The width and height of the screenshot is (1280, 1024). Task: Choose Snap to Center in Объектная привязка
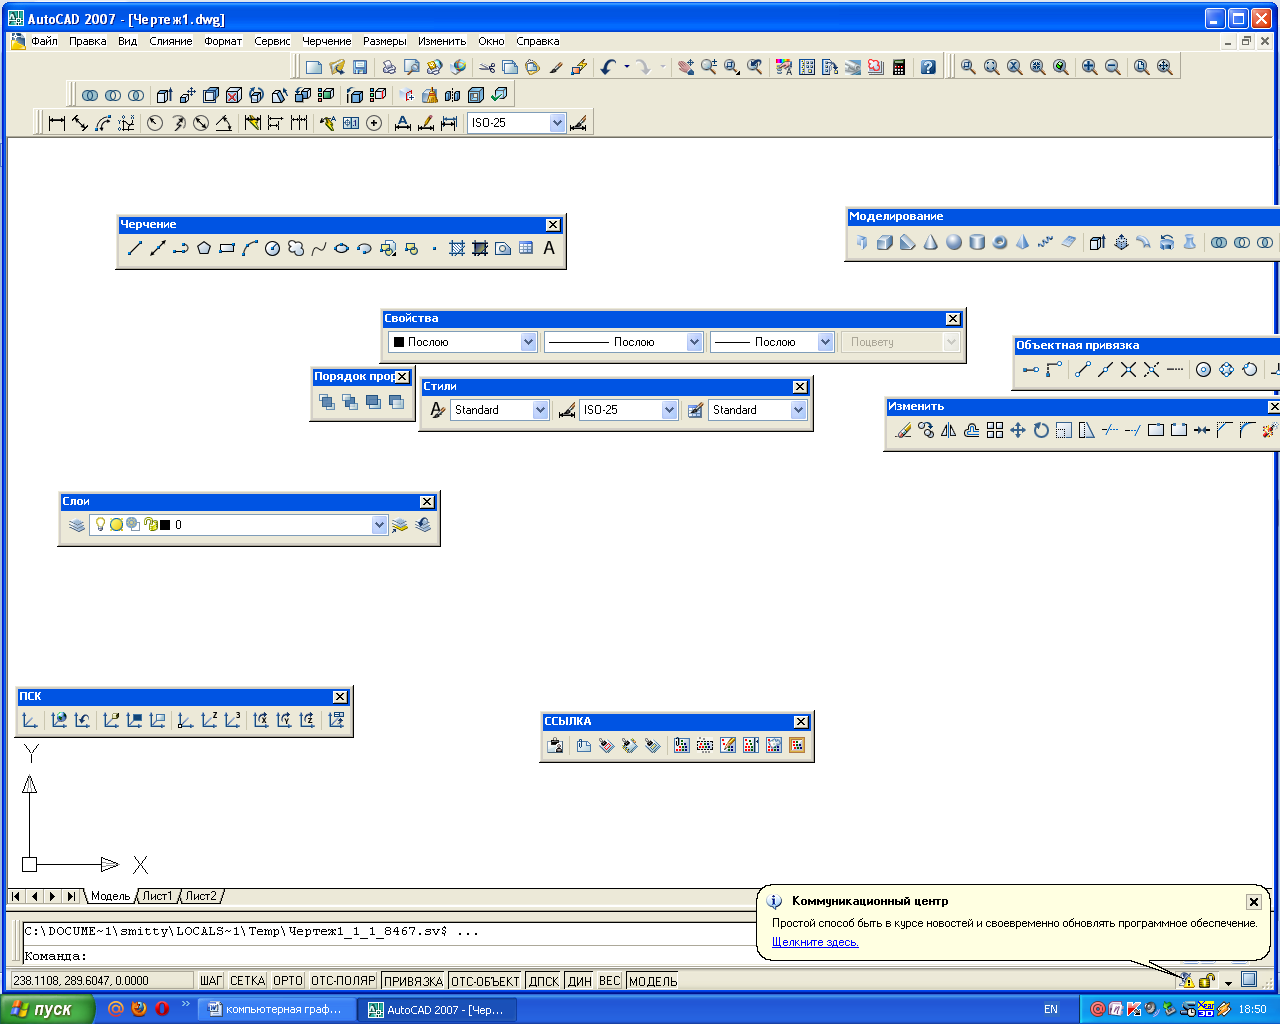click(1204, 370)
